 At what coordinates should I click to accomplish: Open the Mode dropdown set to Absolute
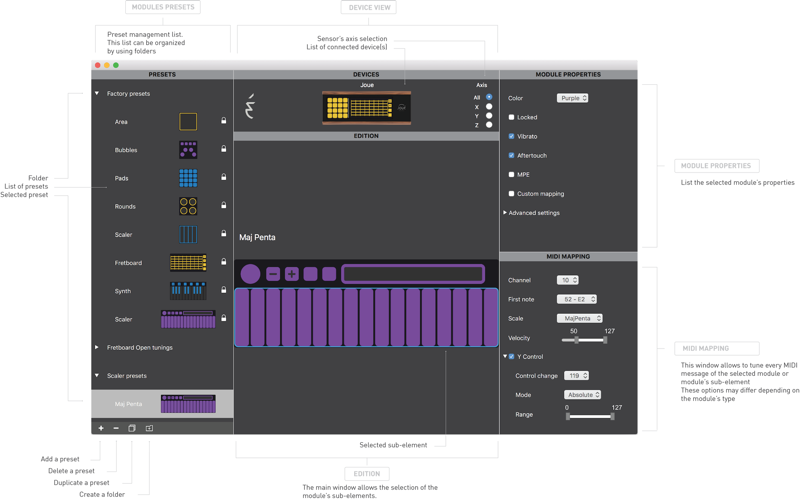pyautogui.click(x=582, y=395)
